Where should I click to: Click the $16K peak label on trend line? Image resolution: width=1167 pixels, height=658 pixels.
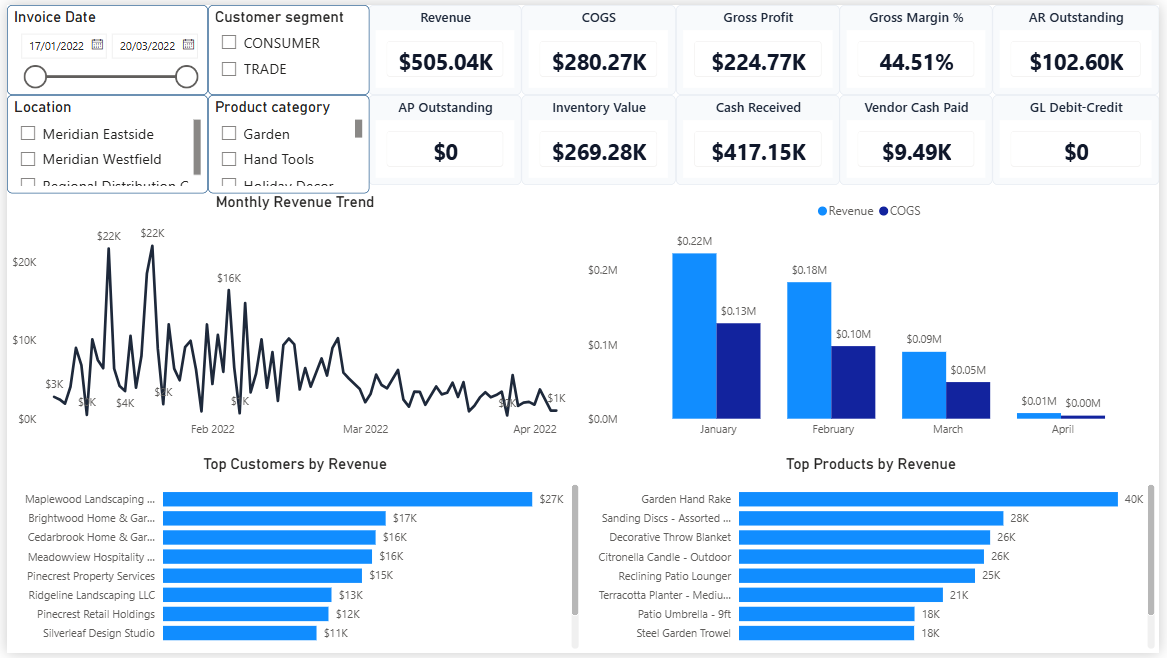click(229, 278)
